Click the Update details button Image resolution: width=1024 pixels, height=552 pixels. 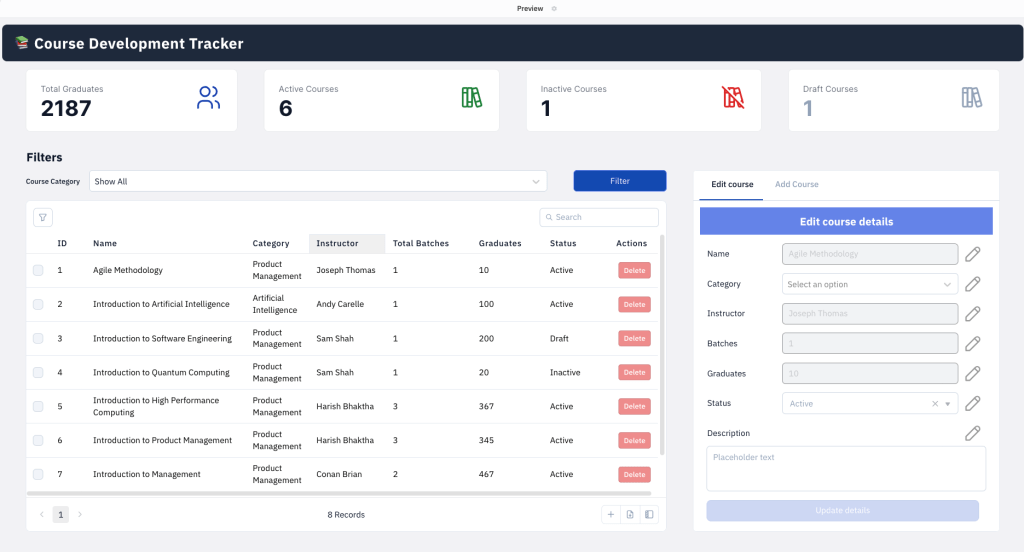point(842,510)
